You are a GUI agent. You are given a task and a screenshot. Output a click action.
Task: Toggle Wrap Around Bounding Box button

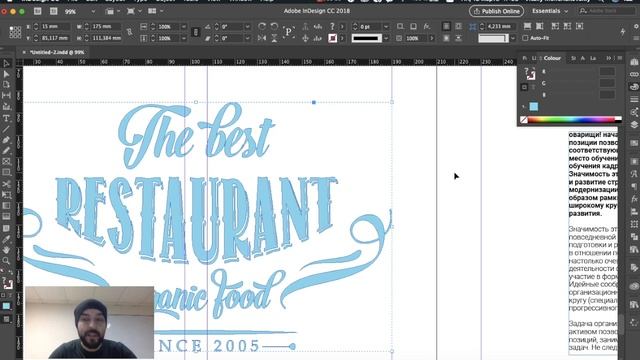tap(458, 27)
